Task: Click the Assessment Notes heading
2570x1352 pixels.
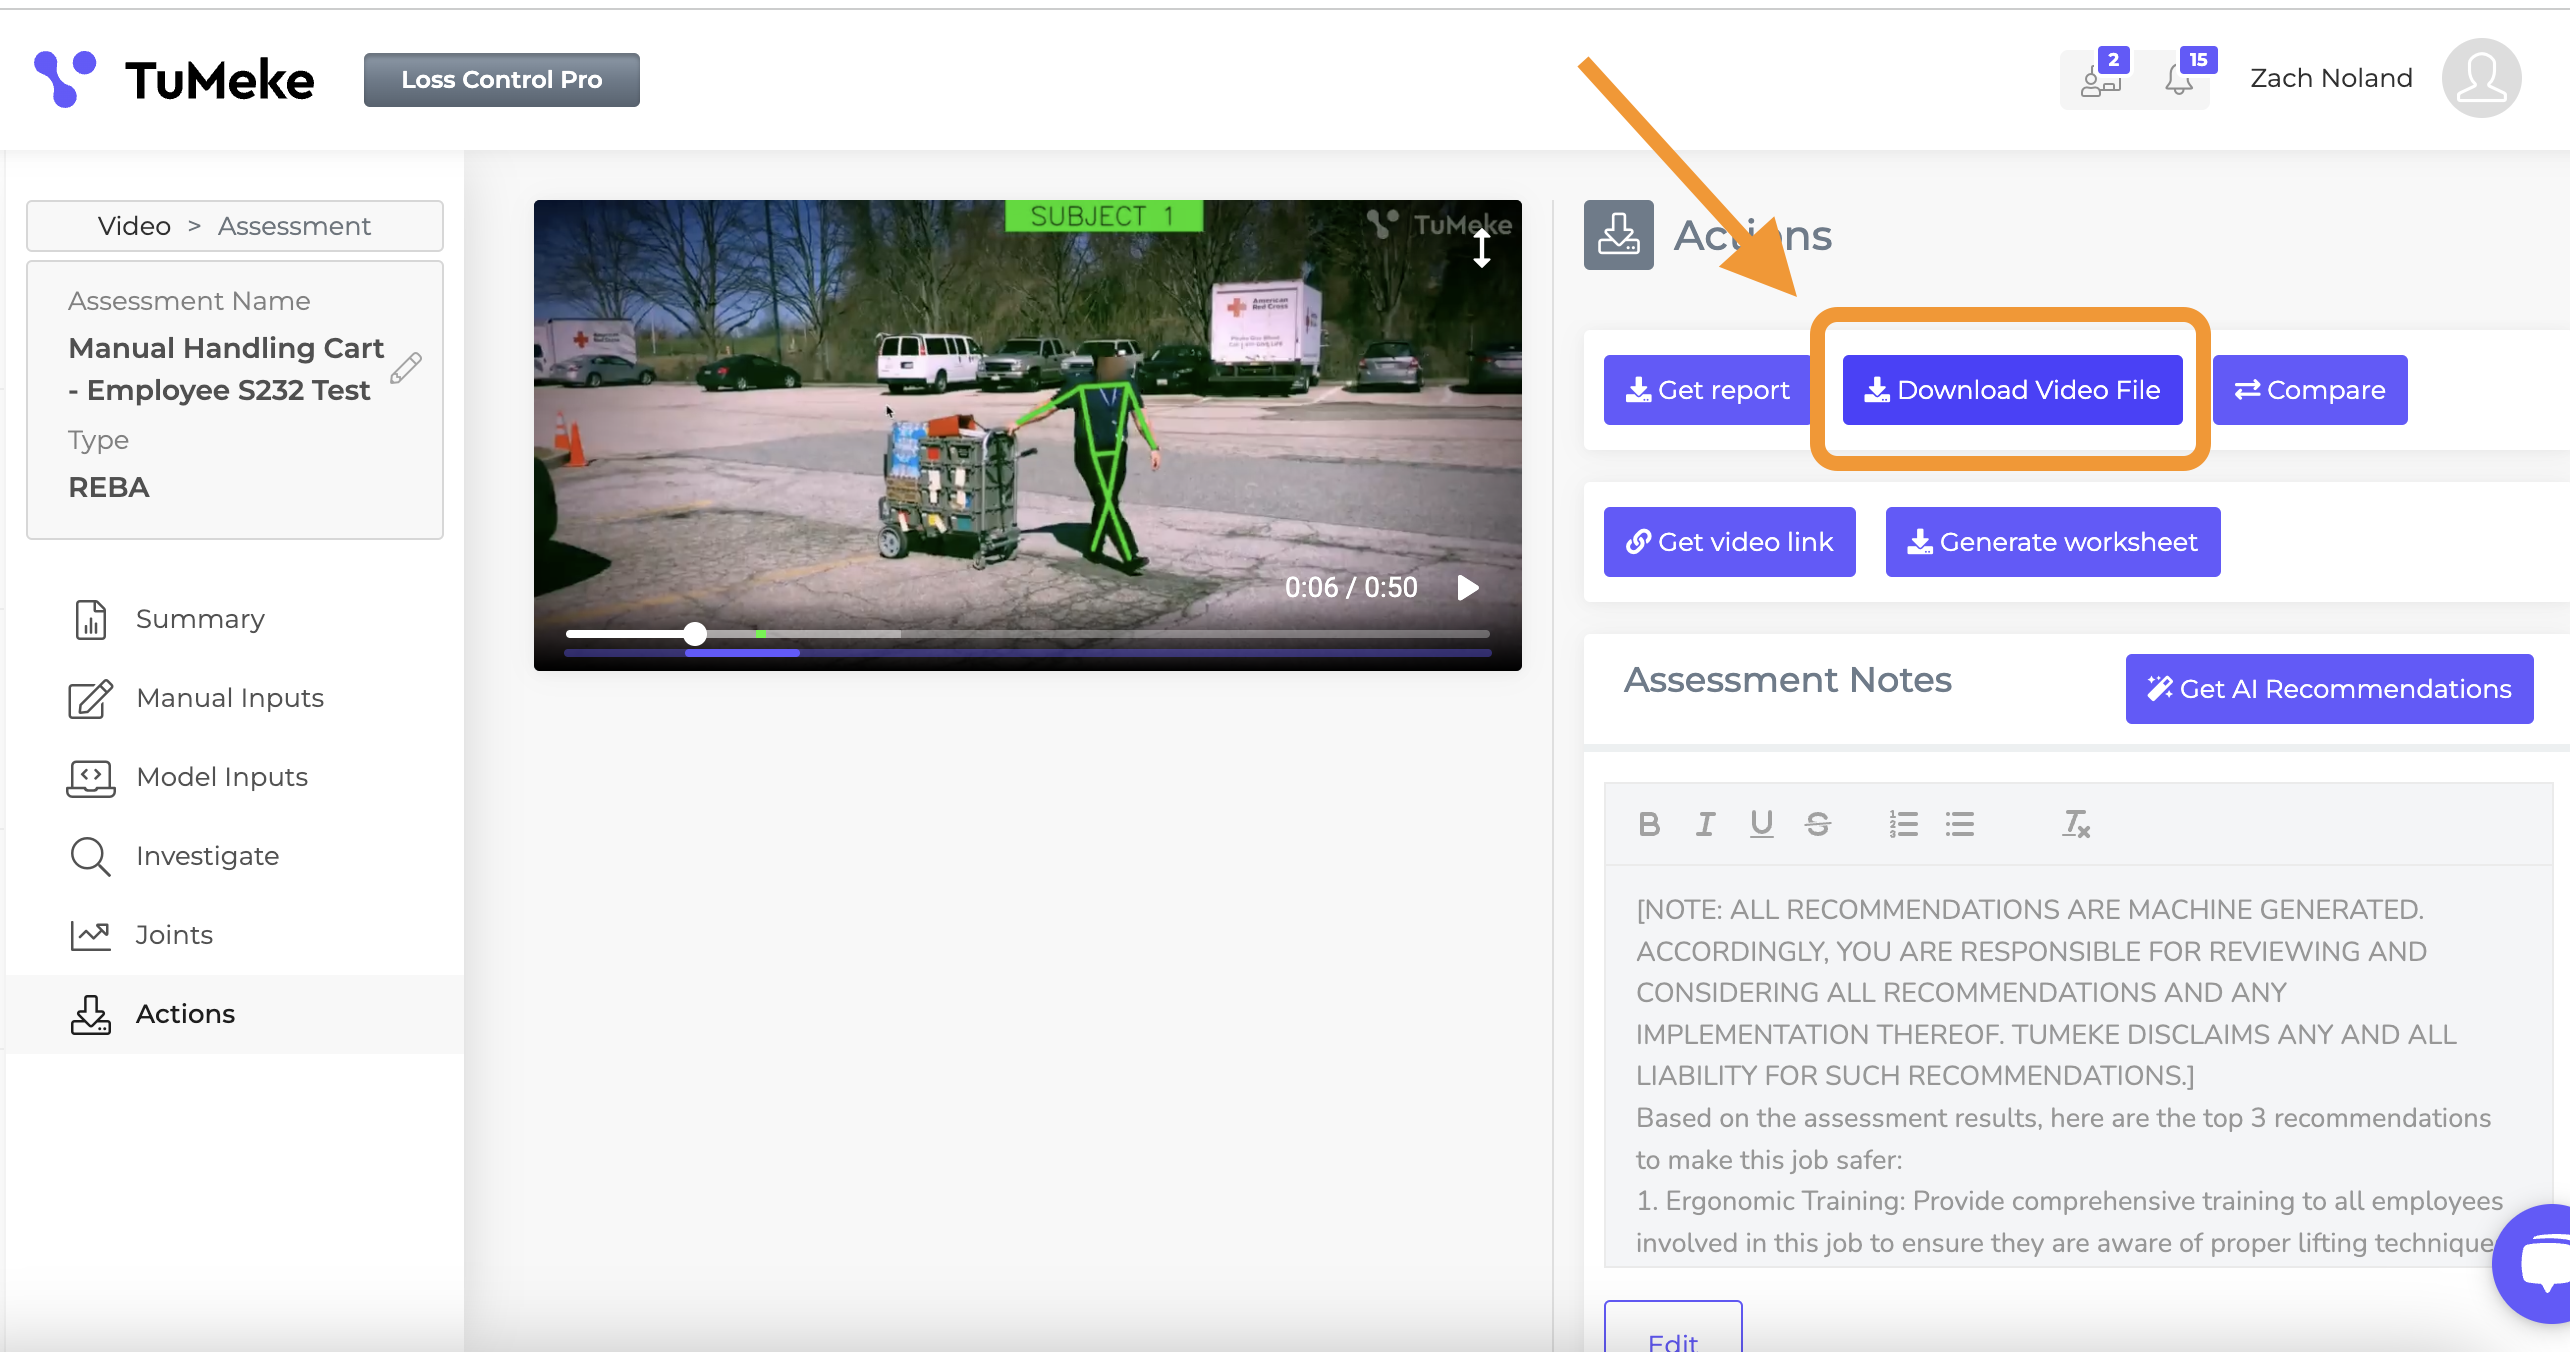Action: (x=1788, y=680)
